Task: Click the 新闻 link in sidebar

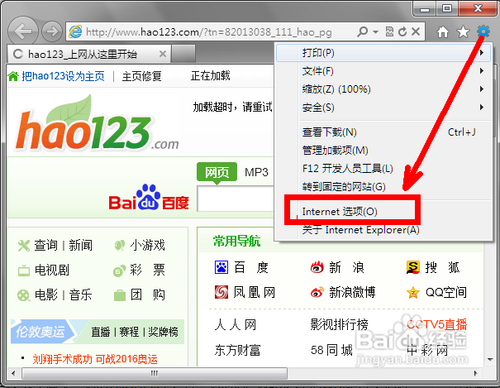Action: pyautogui.click(x=81, y=246)
